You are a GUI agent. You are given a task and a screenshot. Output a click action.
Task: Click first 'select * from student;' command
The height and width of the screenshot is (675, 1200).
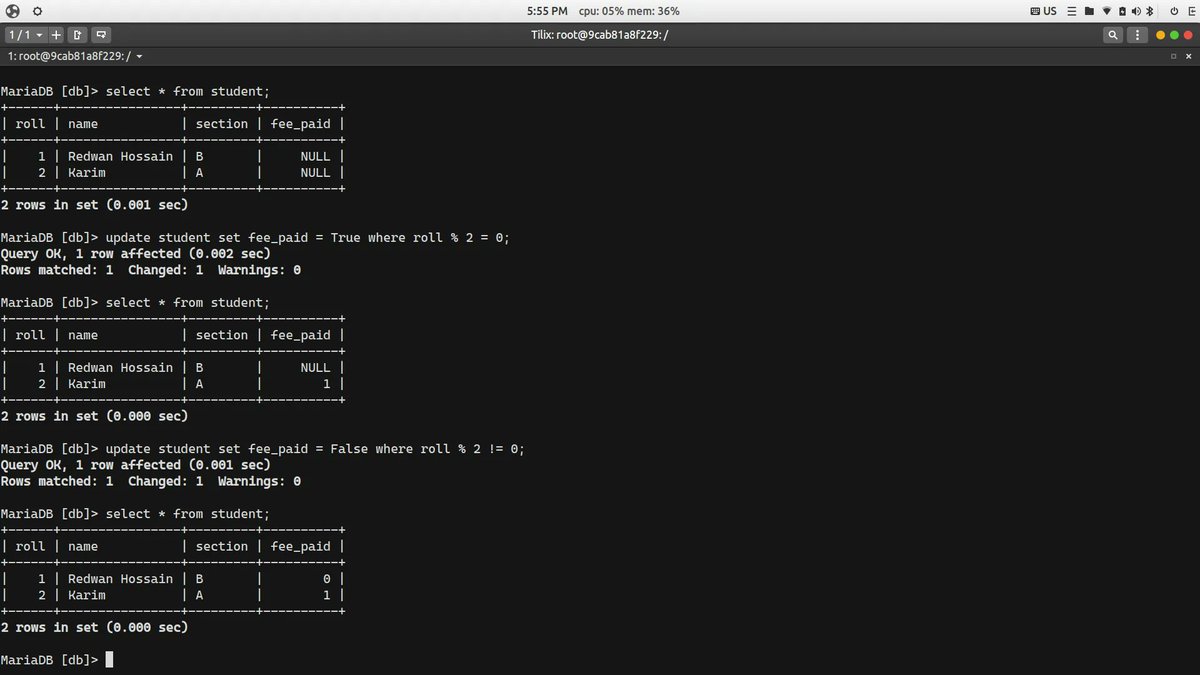click(187, 92)
